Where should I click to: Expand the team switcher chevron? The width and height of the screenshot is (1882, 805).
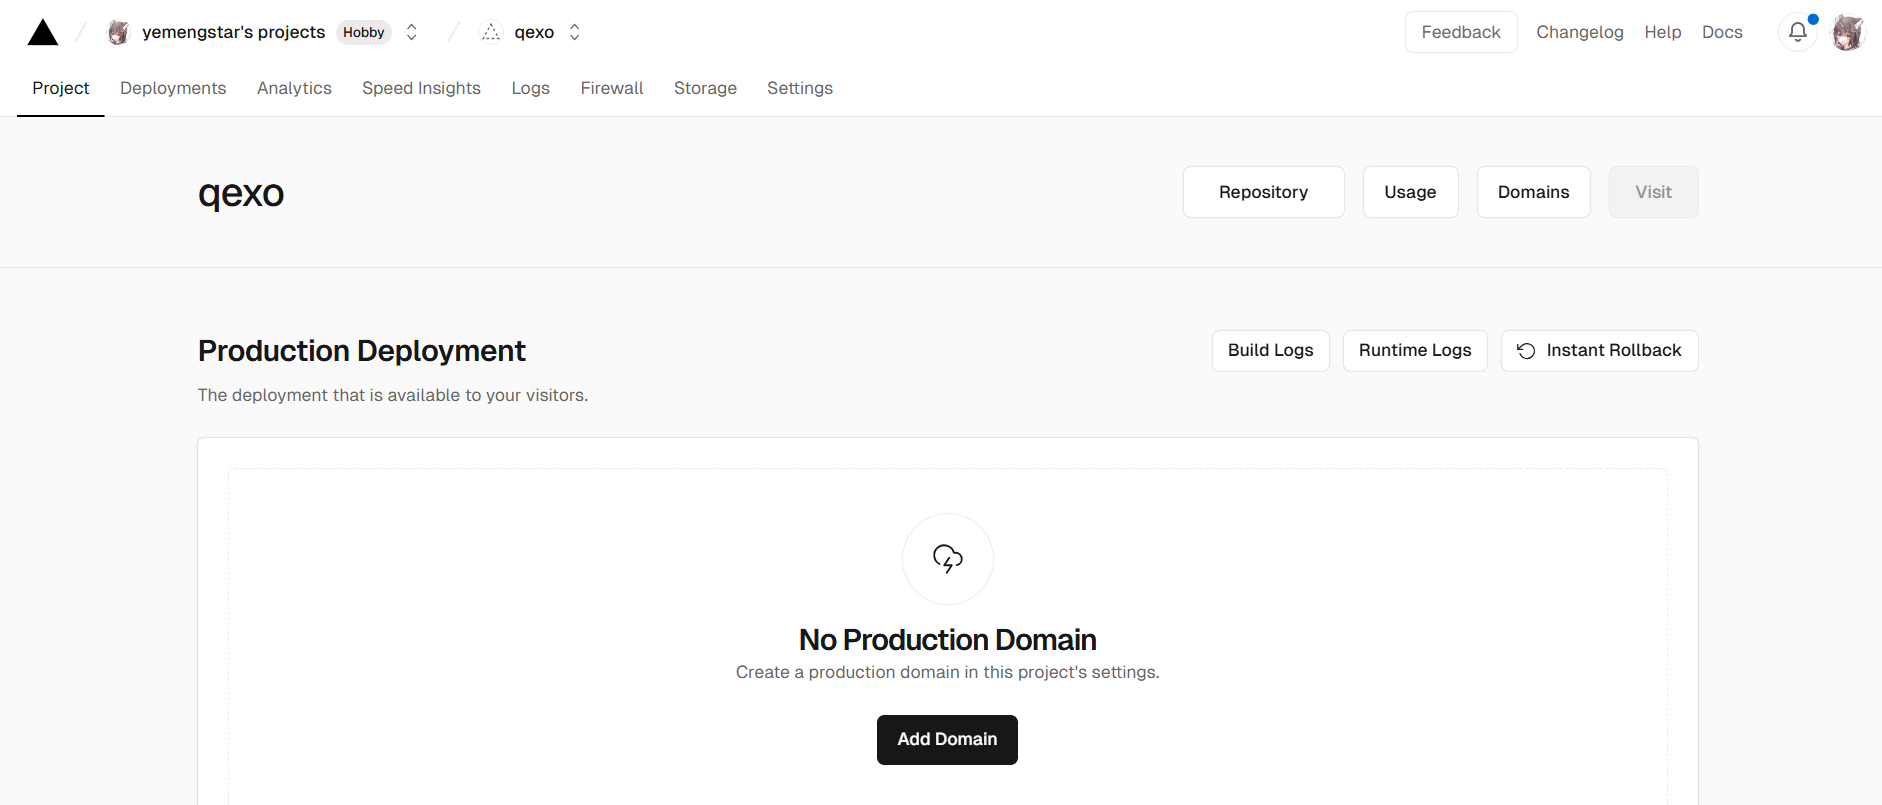point(411,32)
